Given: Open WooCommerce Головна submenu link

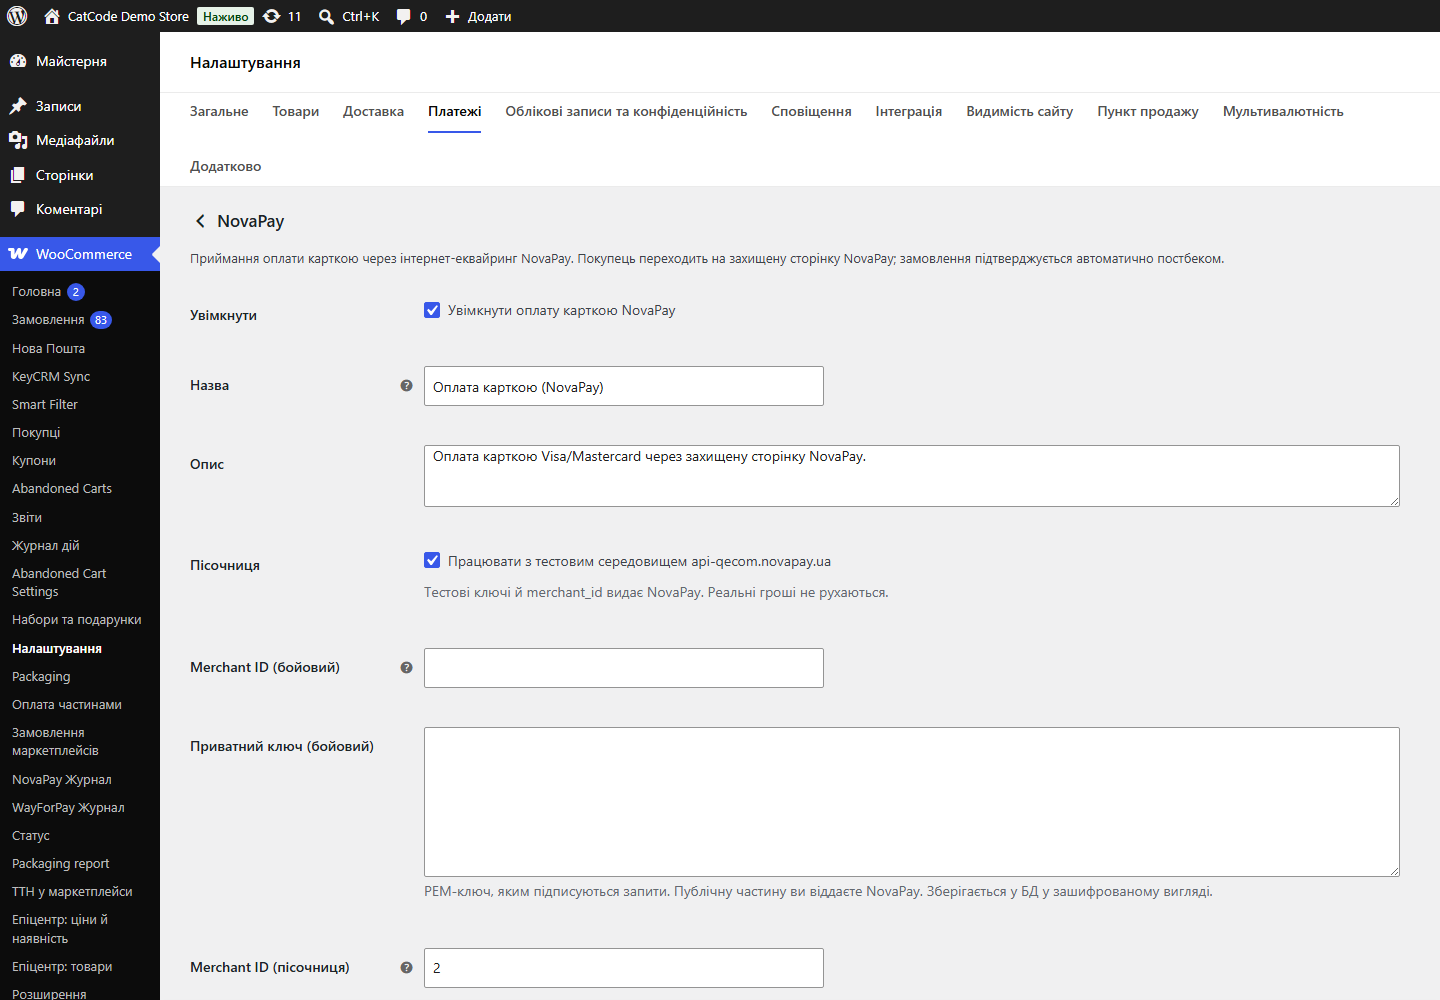Looking at the screenshot, I should (36, 292).
